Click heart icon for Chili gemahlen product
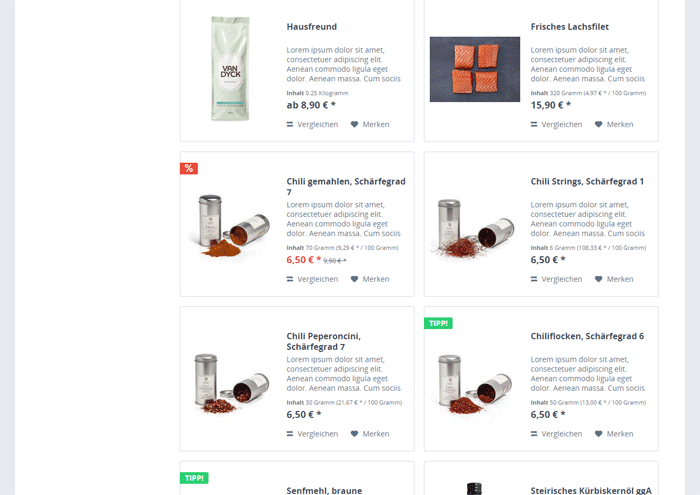Screen dimensions: 700x495 (354, 279)
